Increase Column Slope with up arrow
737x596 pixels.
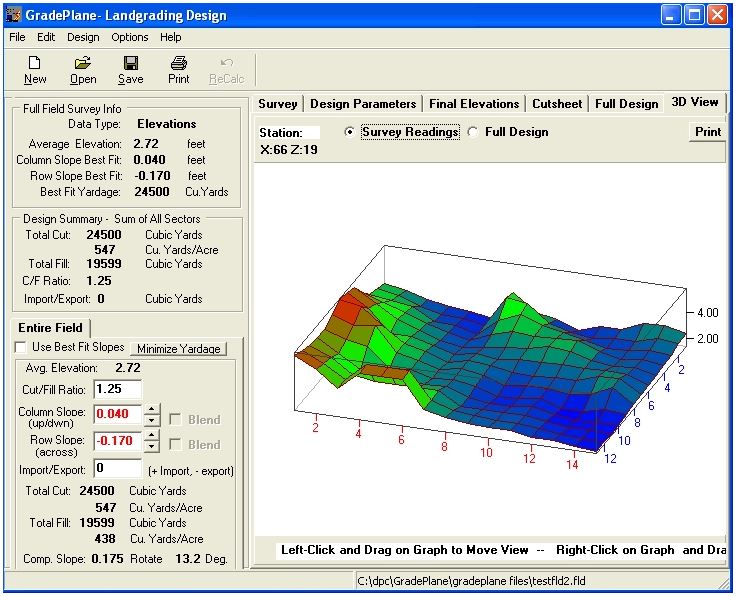pyautogui.click(x=151, y=408)
